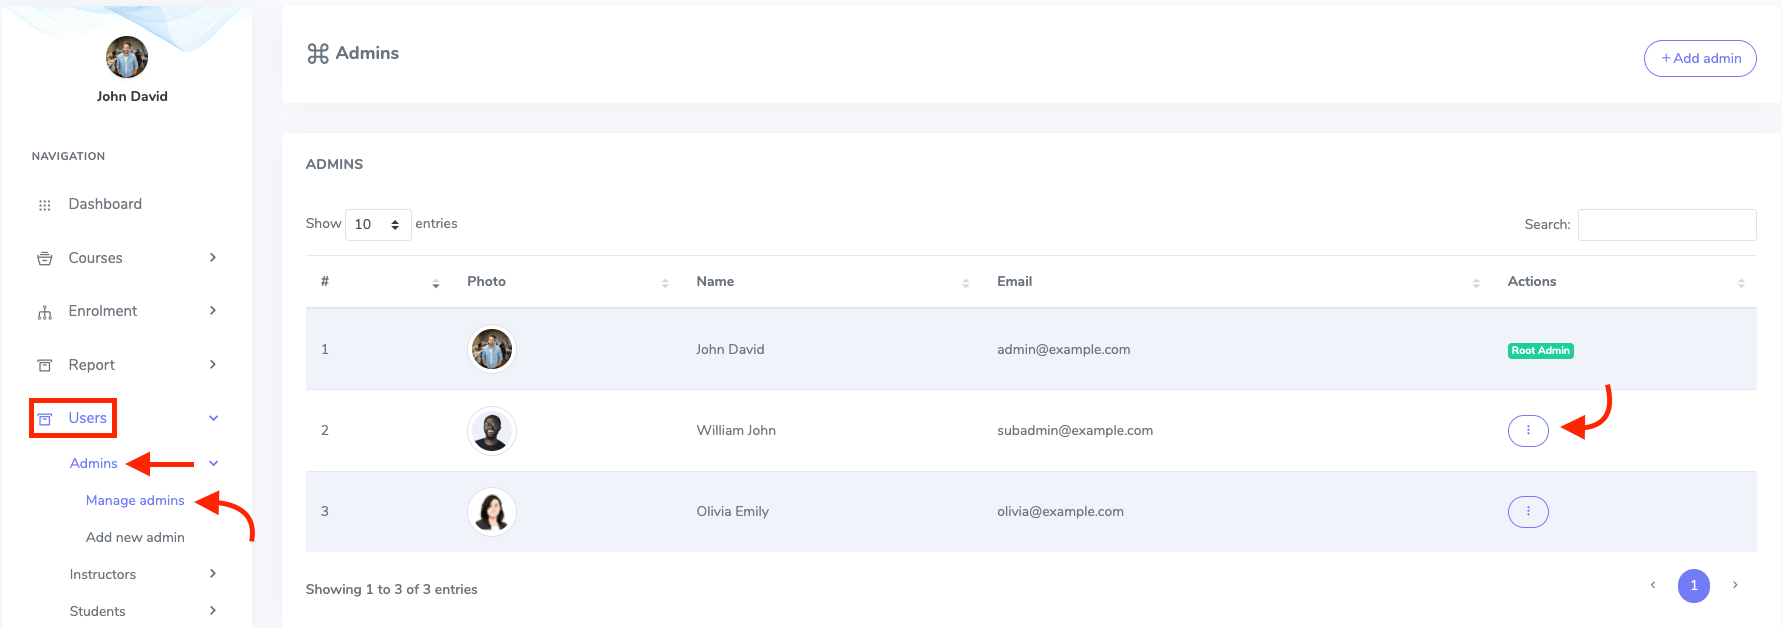Select Manage admins in sidebar
1782x628 pixels.
[x=135, y=500]
